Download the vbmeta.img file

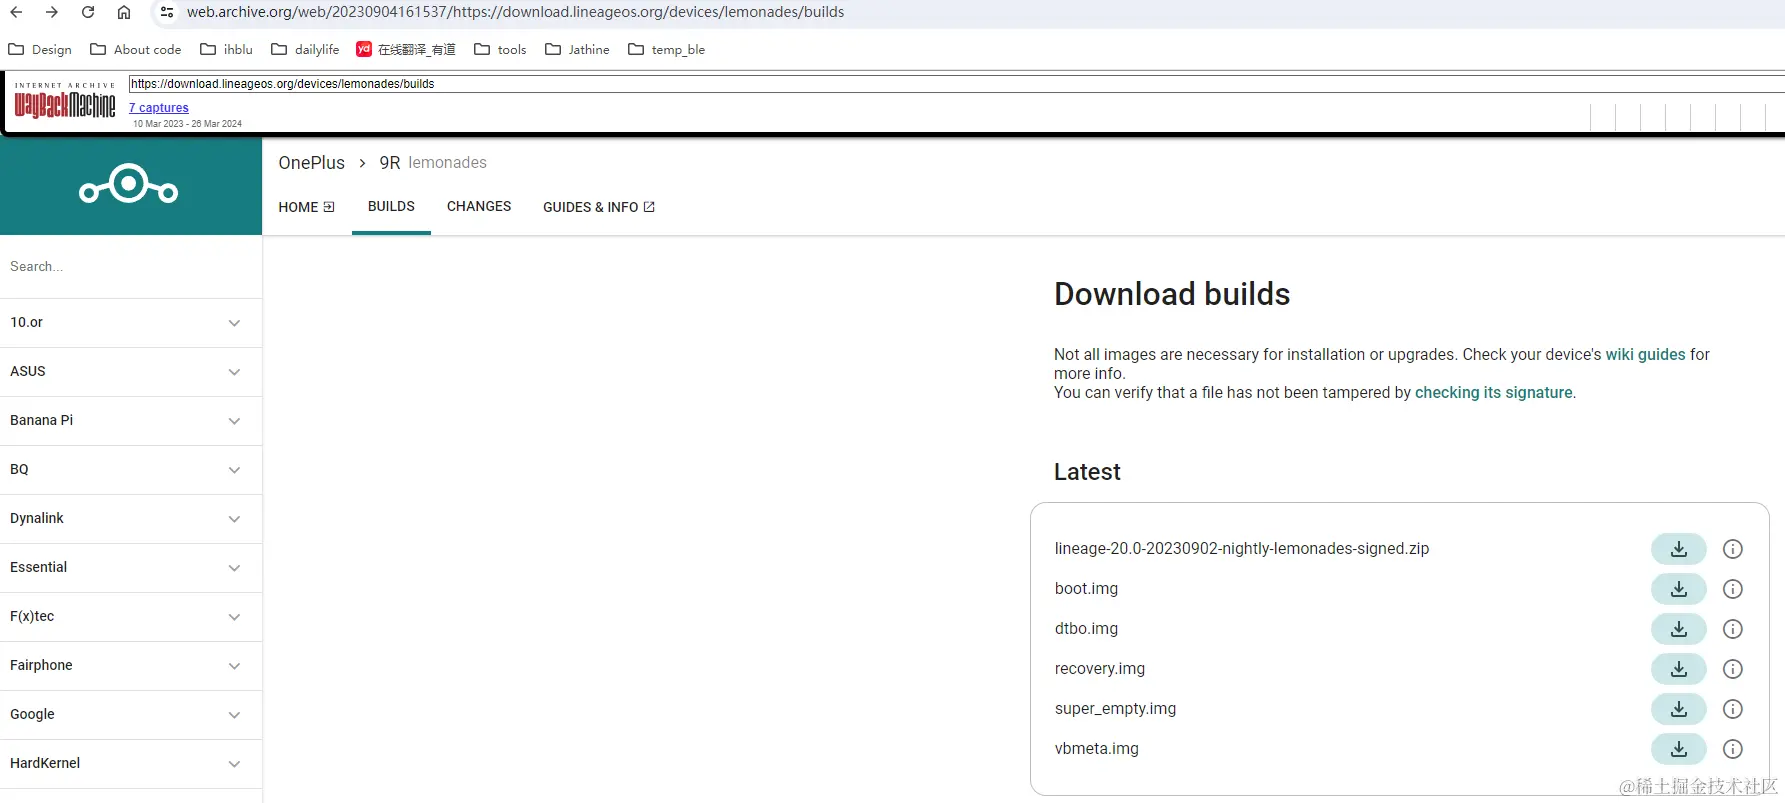tap(1678, 749)
